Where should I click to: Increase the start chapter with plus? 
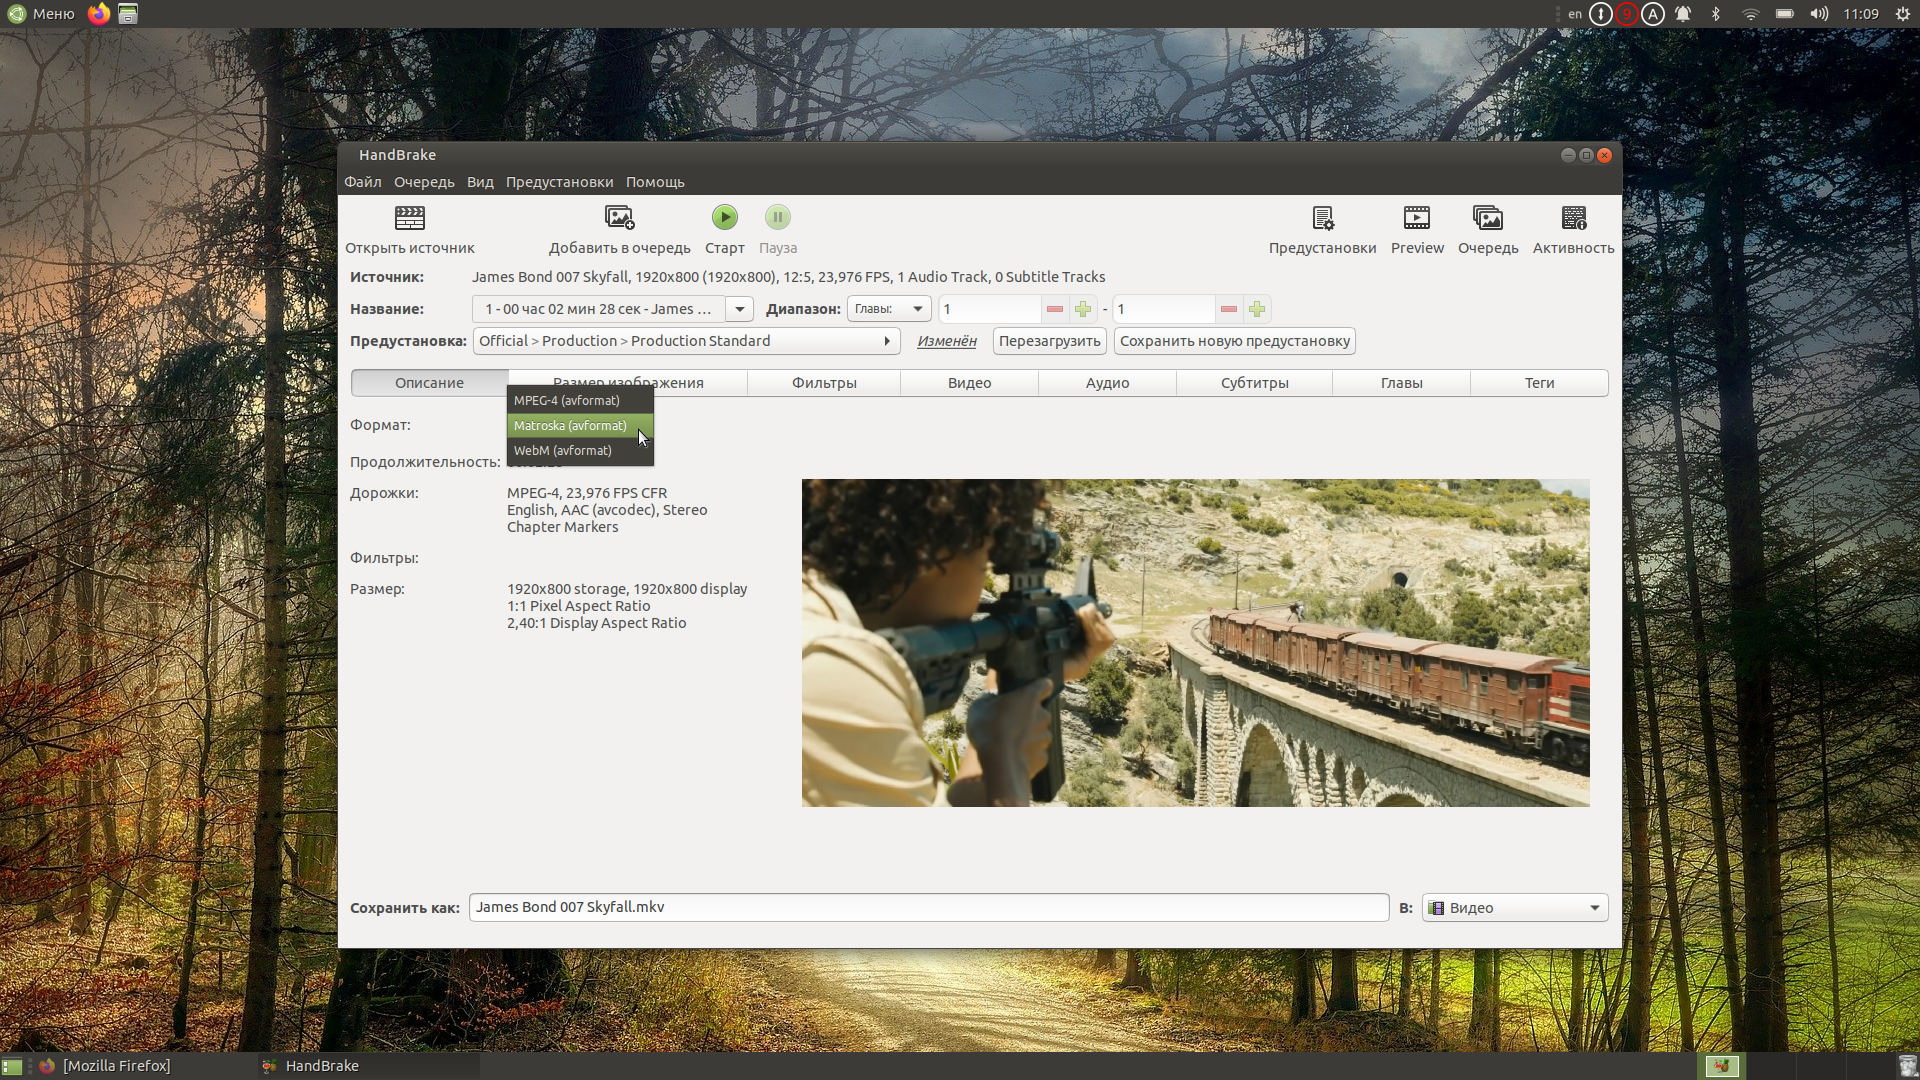pyautogui.click(x=1083, y=309)
